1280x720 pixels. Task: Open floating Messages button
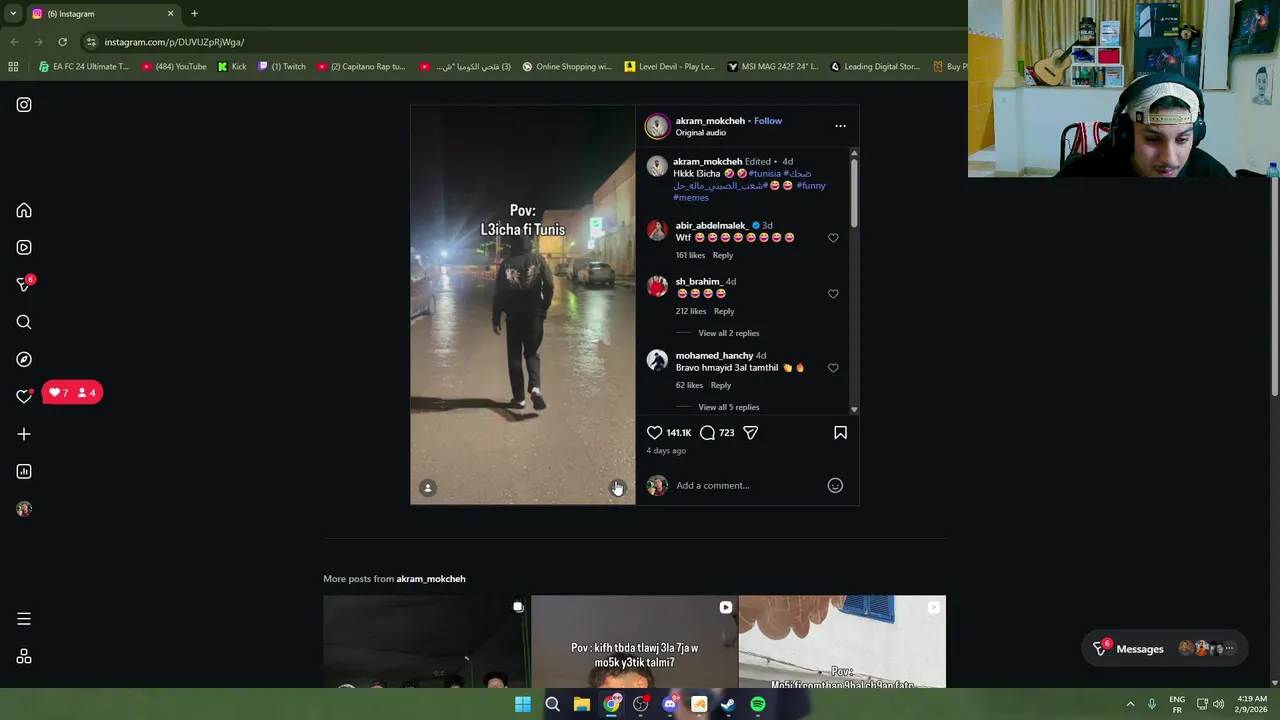(1164, 649)
